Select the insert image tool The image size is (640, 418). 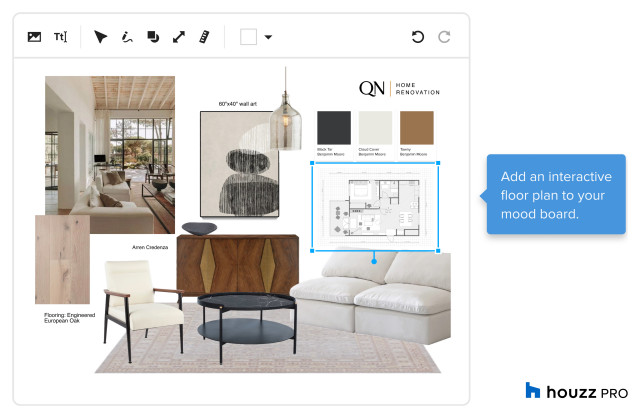(x=34, y=37)
